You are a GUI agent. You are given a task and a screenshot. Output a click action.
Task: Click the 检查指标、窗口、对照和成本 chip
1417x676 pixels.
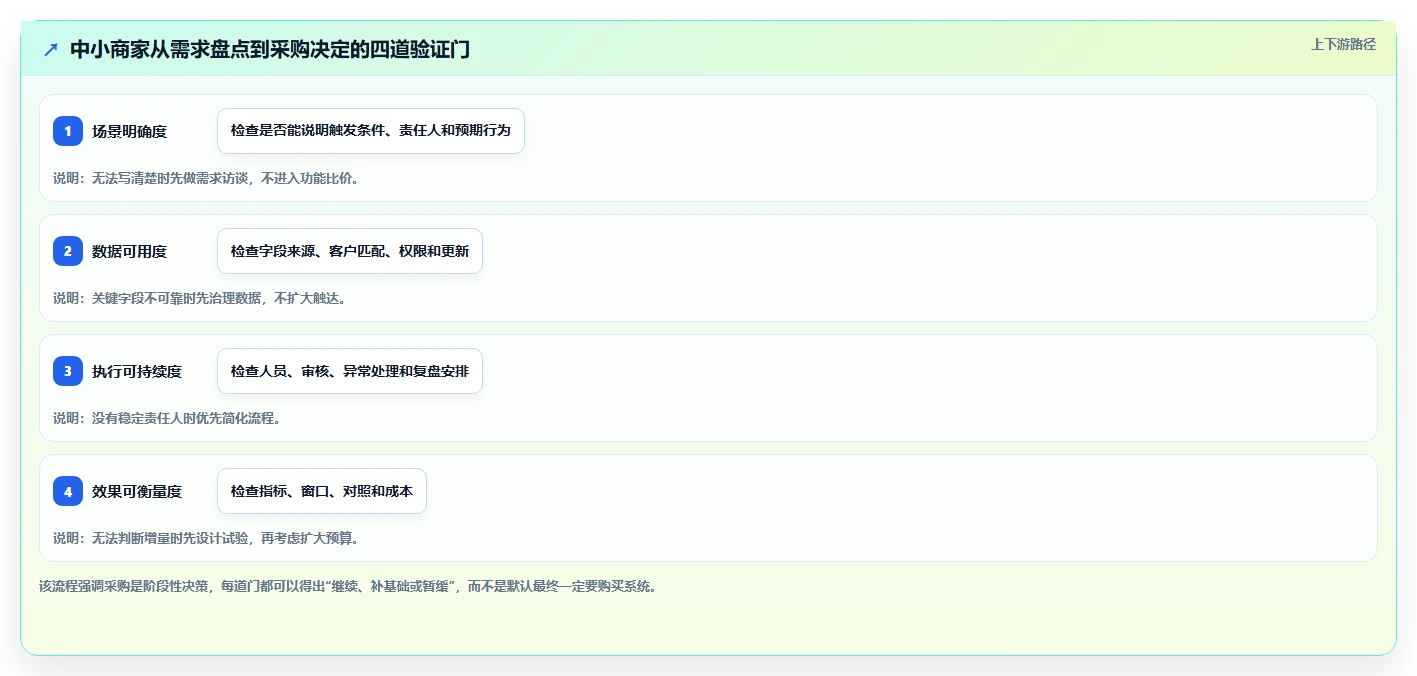(x=322, y=491)
